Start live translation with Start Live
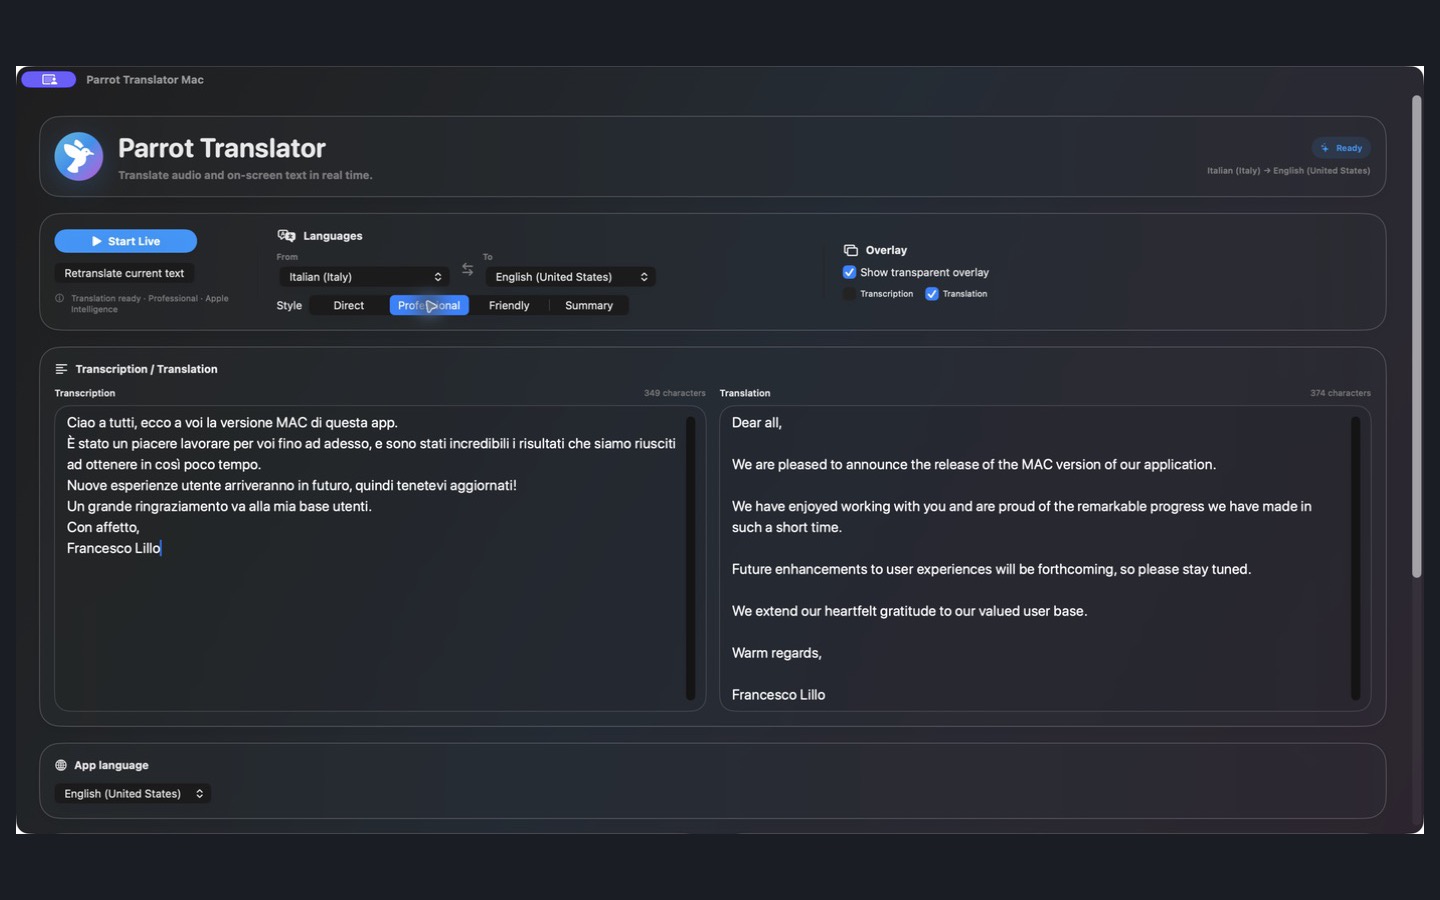Viewport: 1440px width, 900px height. pos(126,241)
